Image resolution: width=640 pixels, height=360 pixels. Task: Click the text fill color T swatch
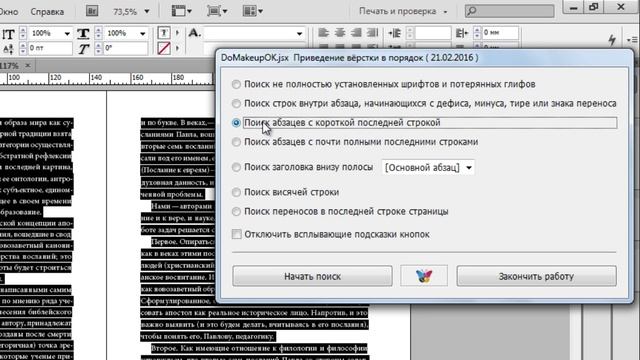click(x=164, y=33)
